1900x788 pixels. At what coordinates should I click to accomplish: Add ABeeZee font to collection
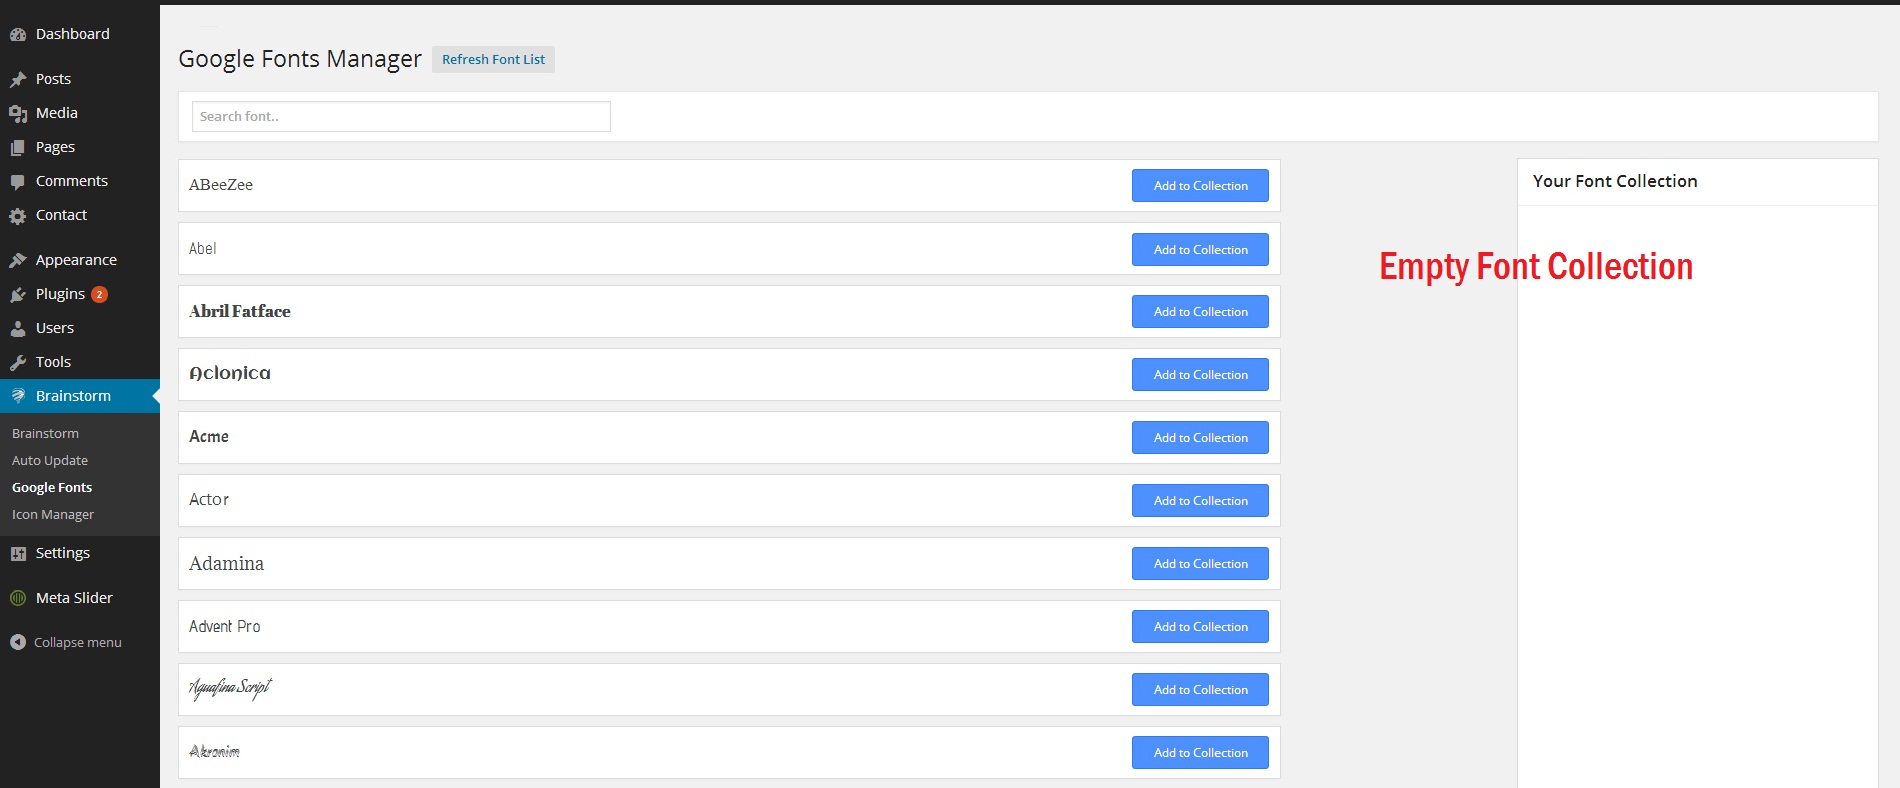[1200, 185]
